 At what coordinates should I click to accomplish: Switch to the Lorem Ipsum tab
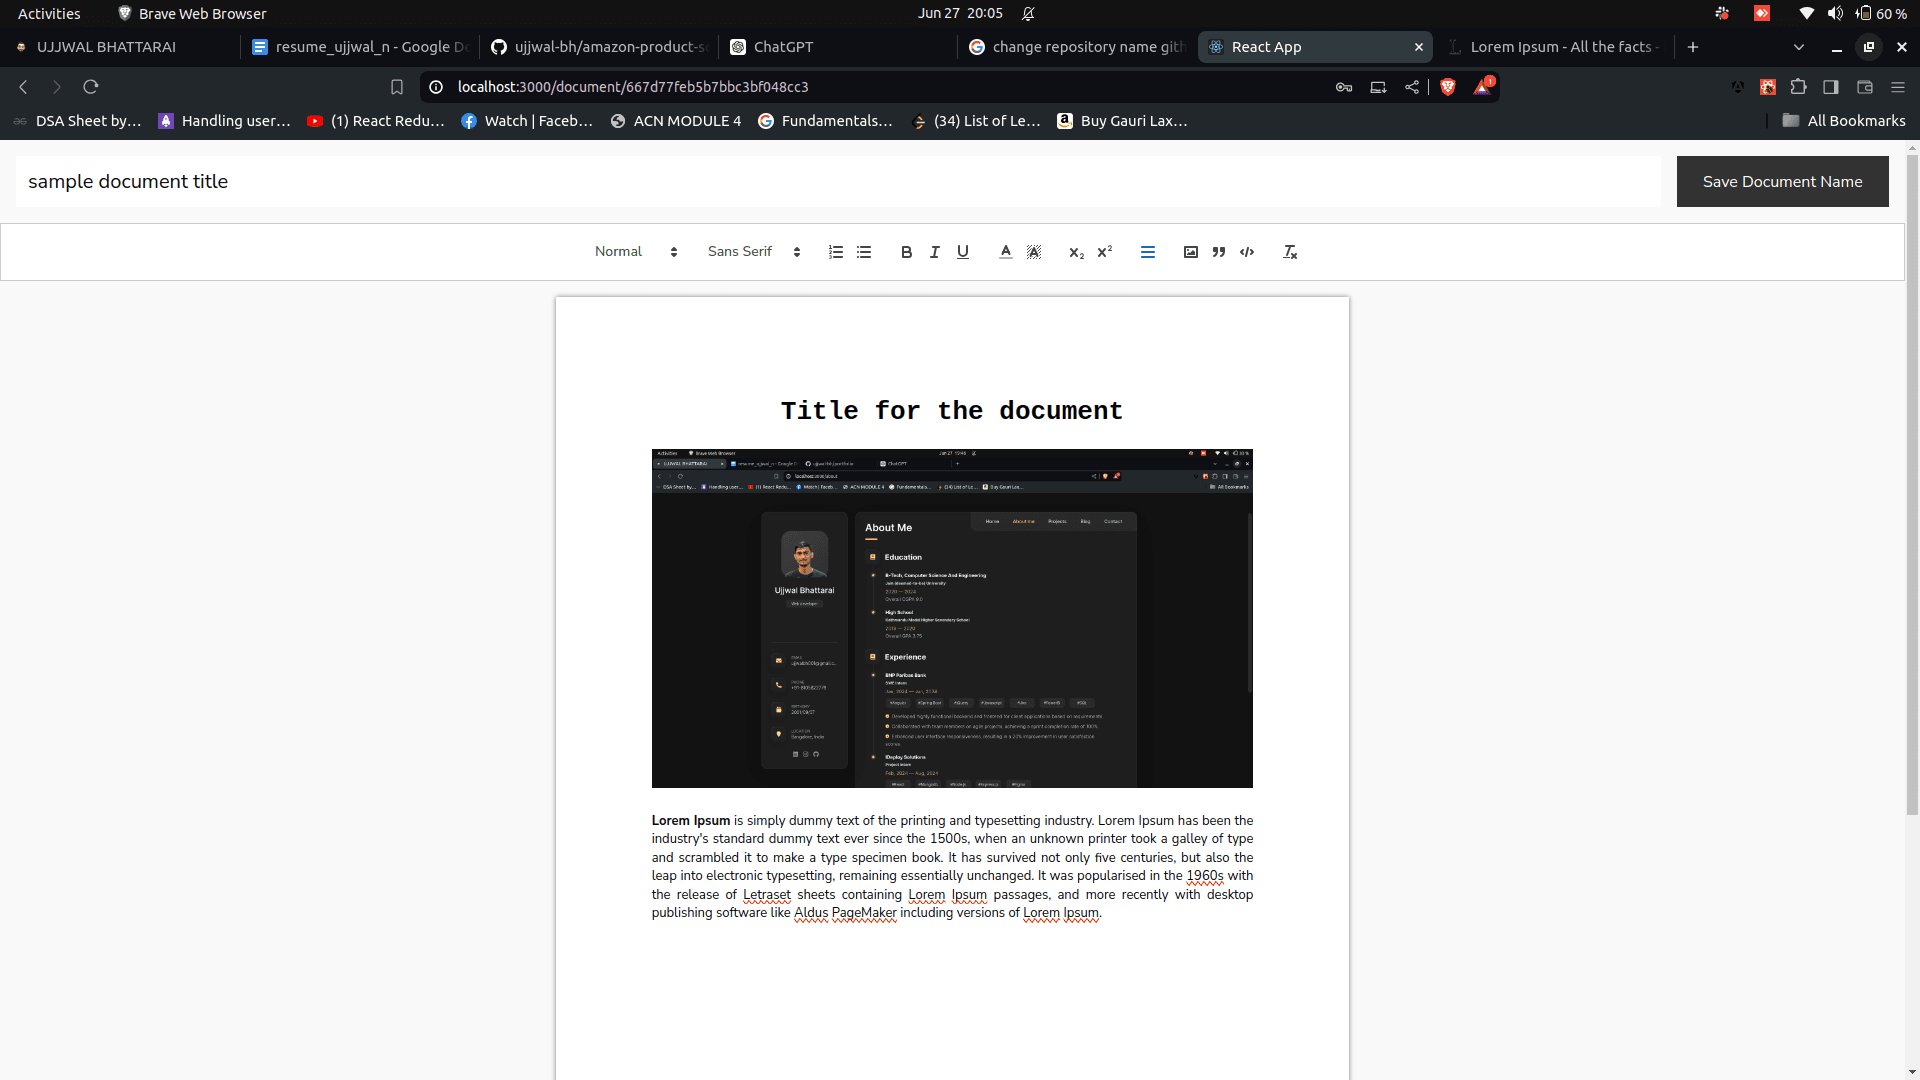point(1555,47)
